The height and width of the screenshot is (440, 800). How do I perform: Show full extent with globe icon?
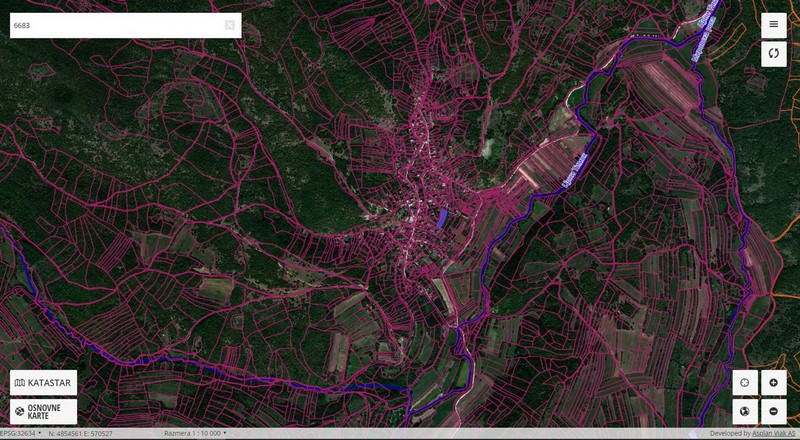(x=744, y=411)
